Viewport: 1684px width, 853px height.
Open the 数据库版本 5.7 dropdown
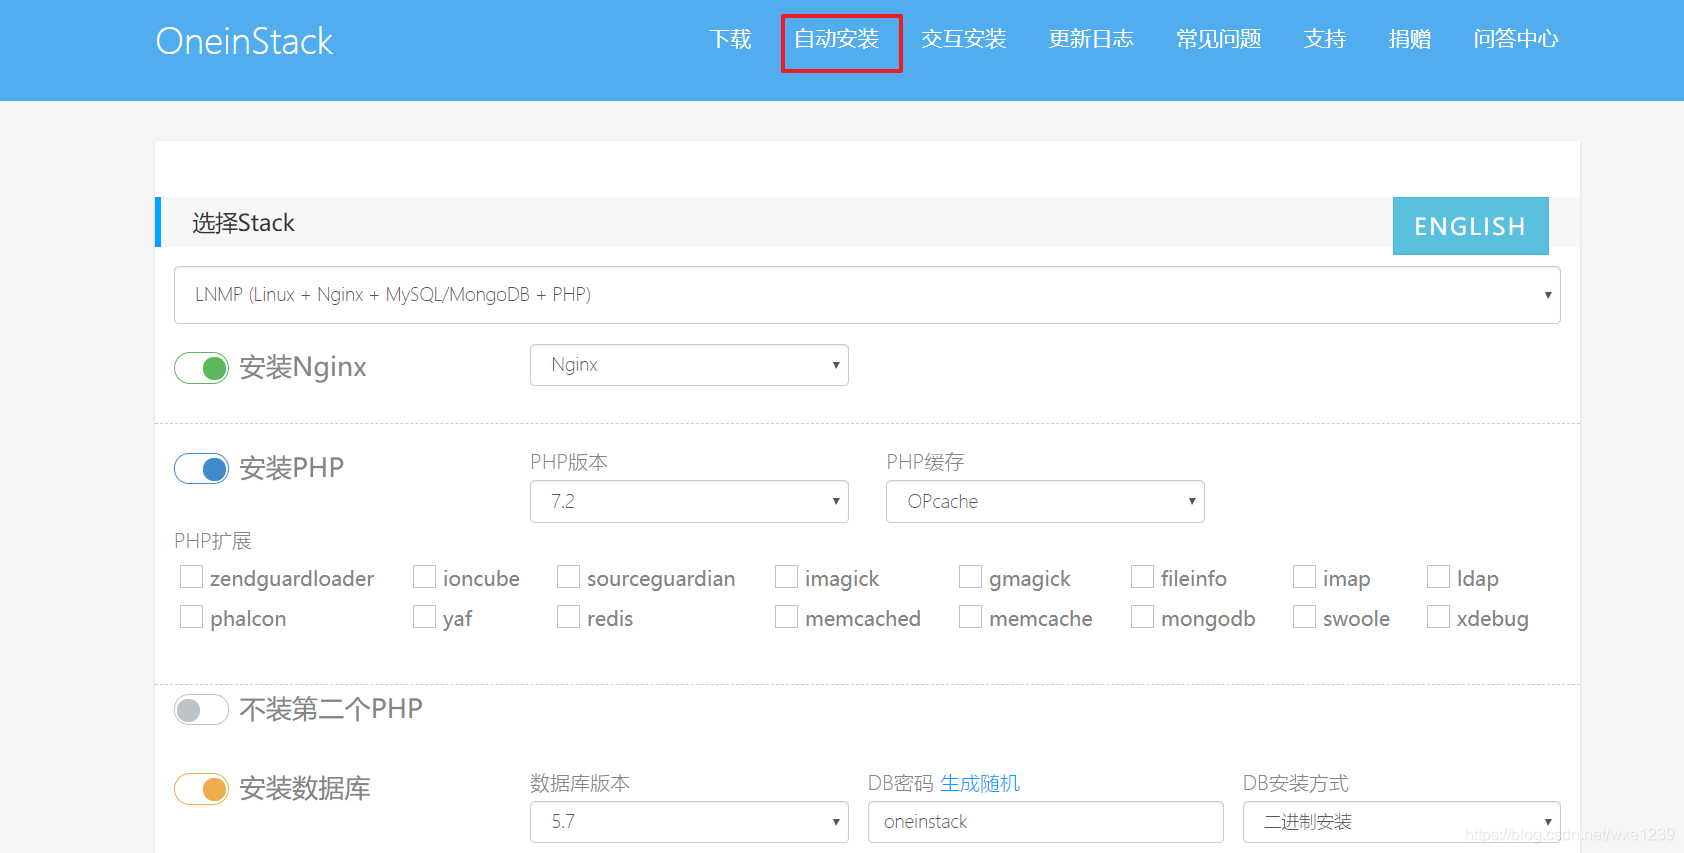click(689, 822)
